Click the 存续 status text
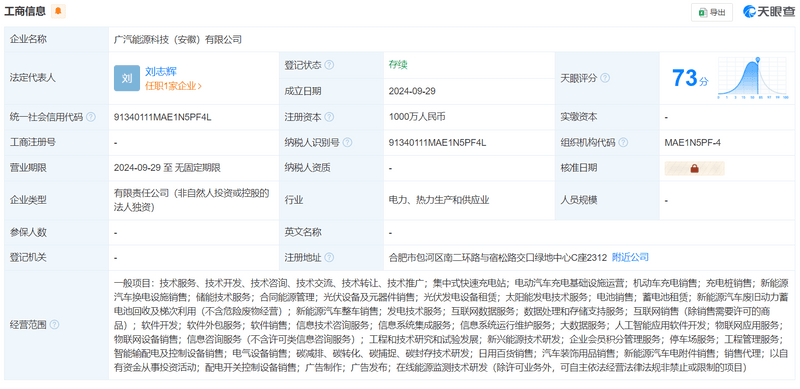800x389 pixels. coord(398,65)
